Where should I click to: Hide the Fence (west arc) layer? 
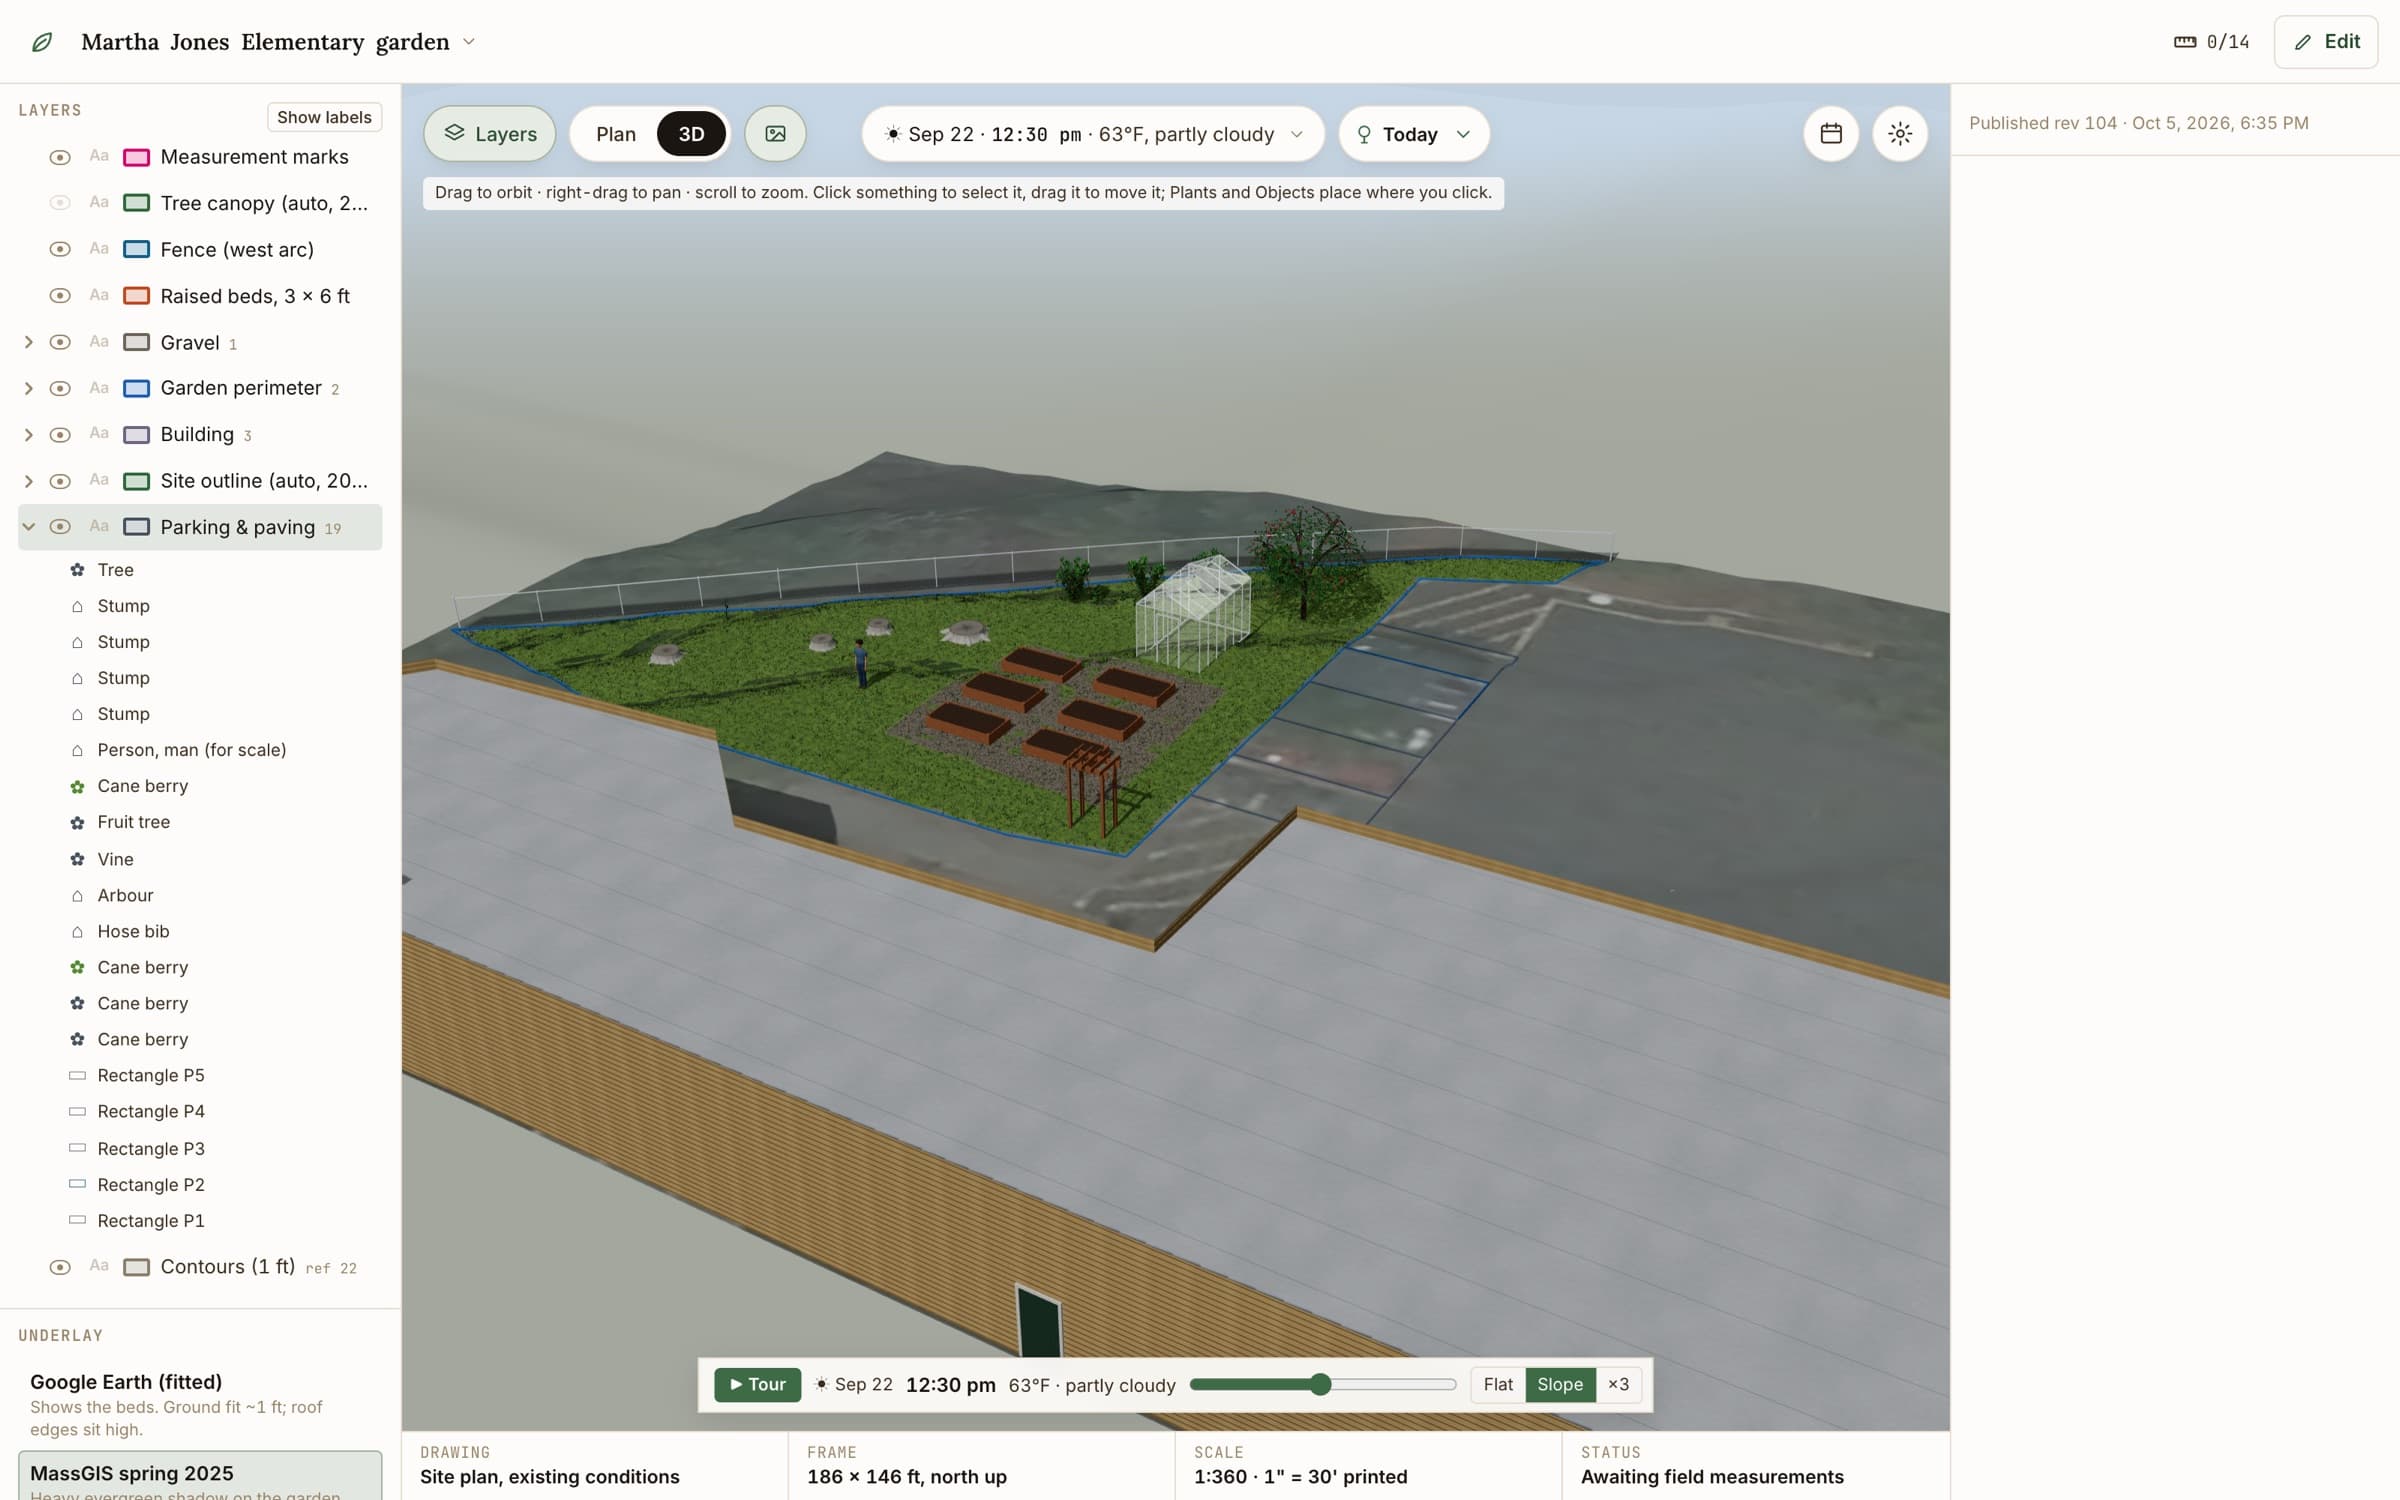[60, 249]
